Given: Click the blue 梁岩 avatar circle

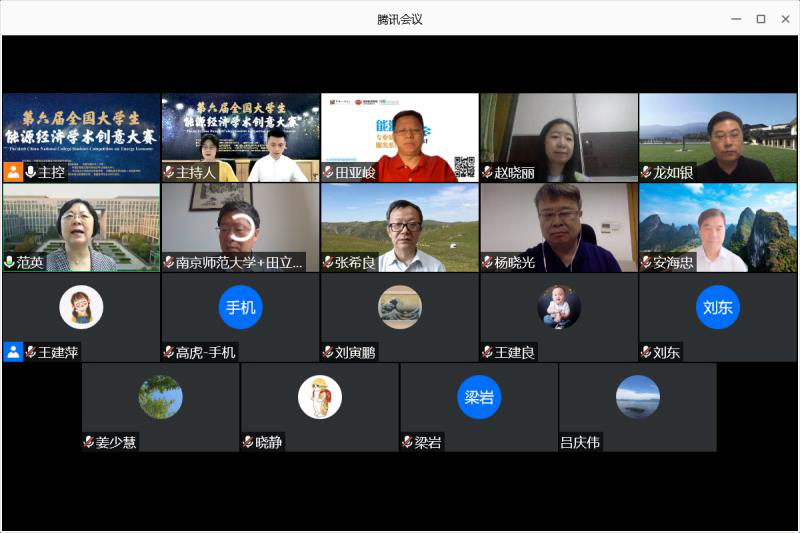Looking at the screenshot, I should (x=479, y=397).
